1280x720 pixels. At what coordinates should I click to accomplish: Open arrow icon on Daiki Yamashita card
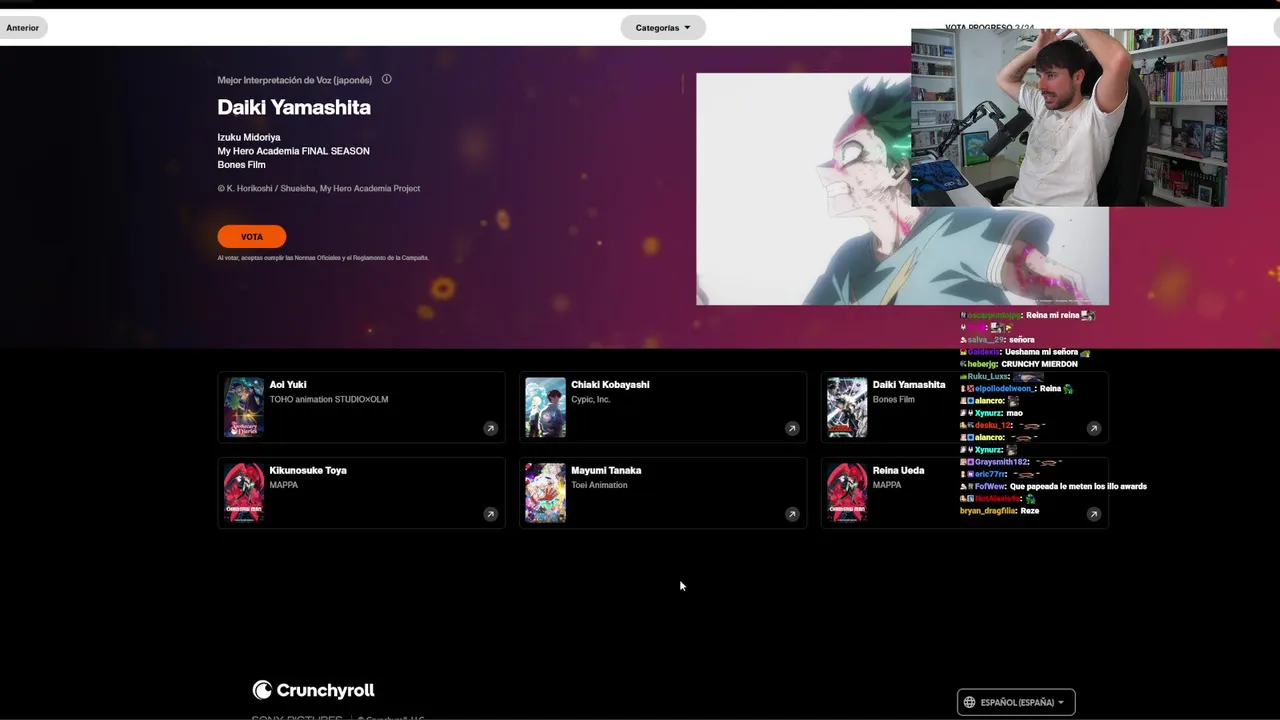pos(1093,428)
